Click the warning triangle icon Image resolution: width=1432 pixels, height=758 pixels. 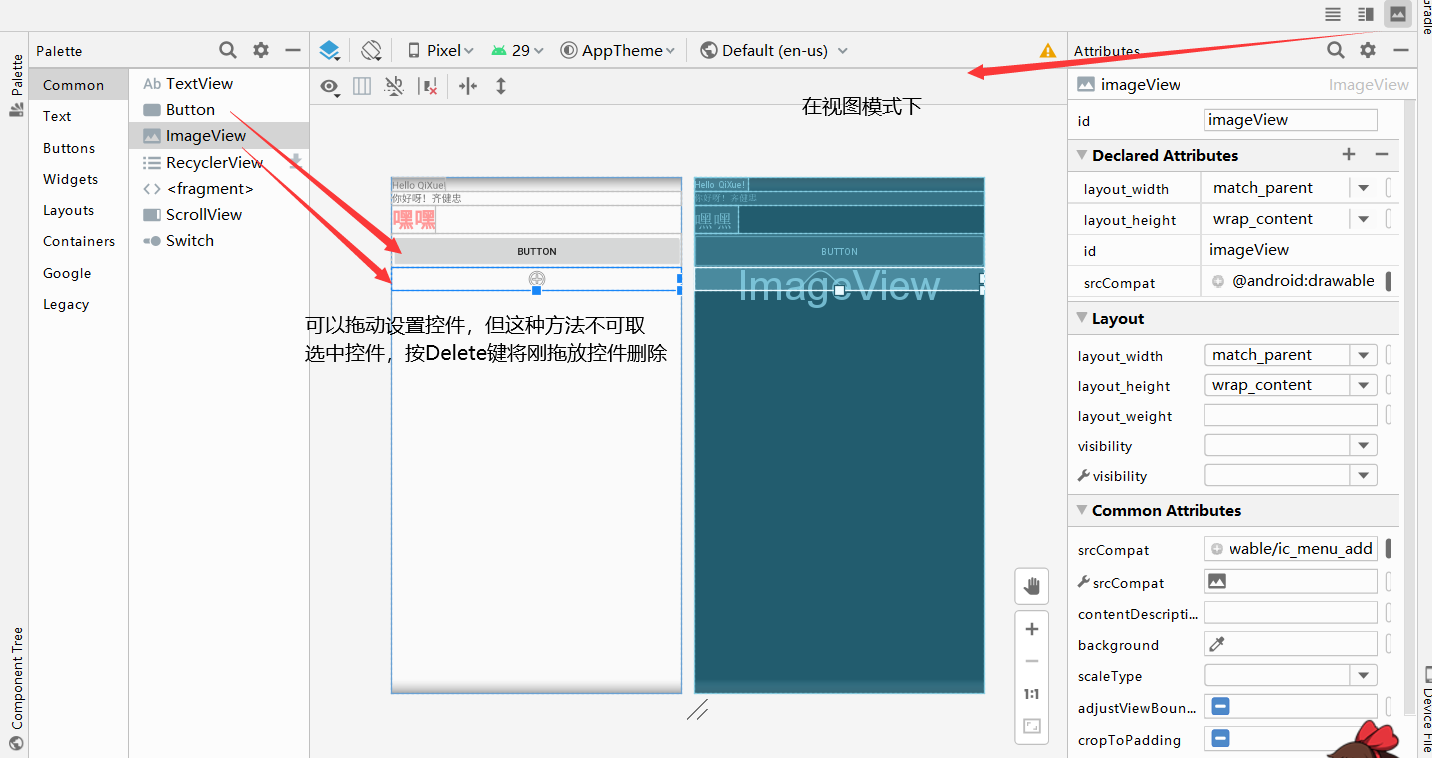(1047, 50)
